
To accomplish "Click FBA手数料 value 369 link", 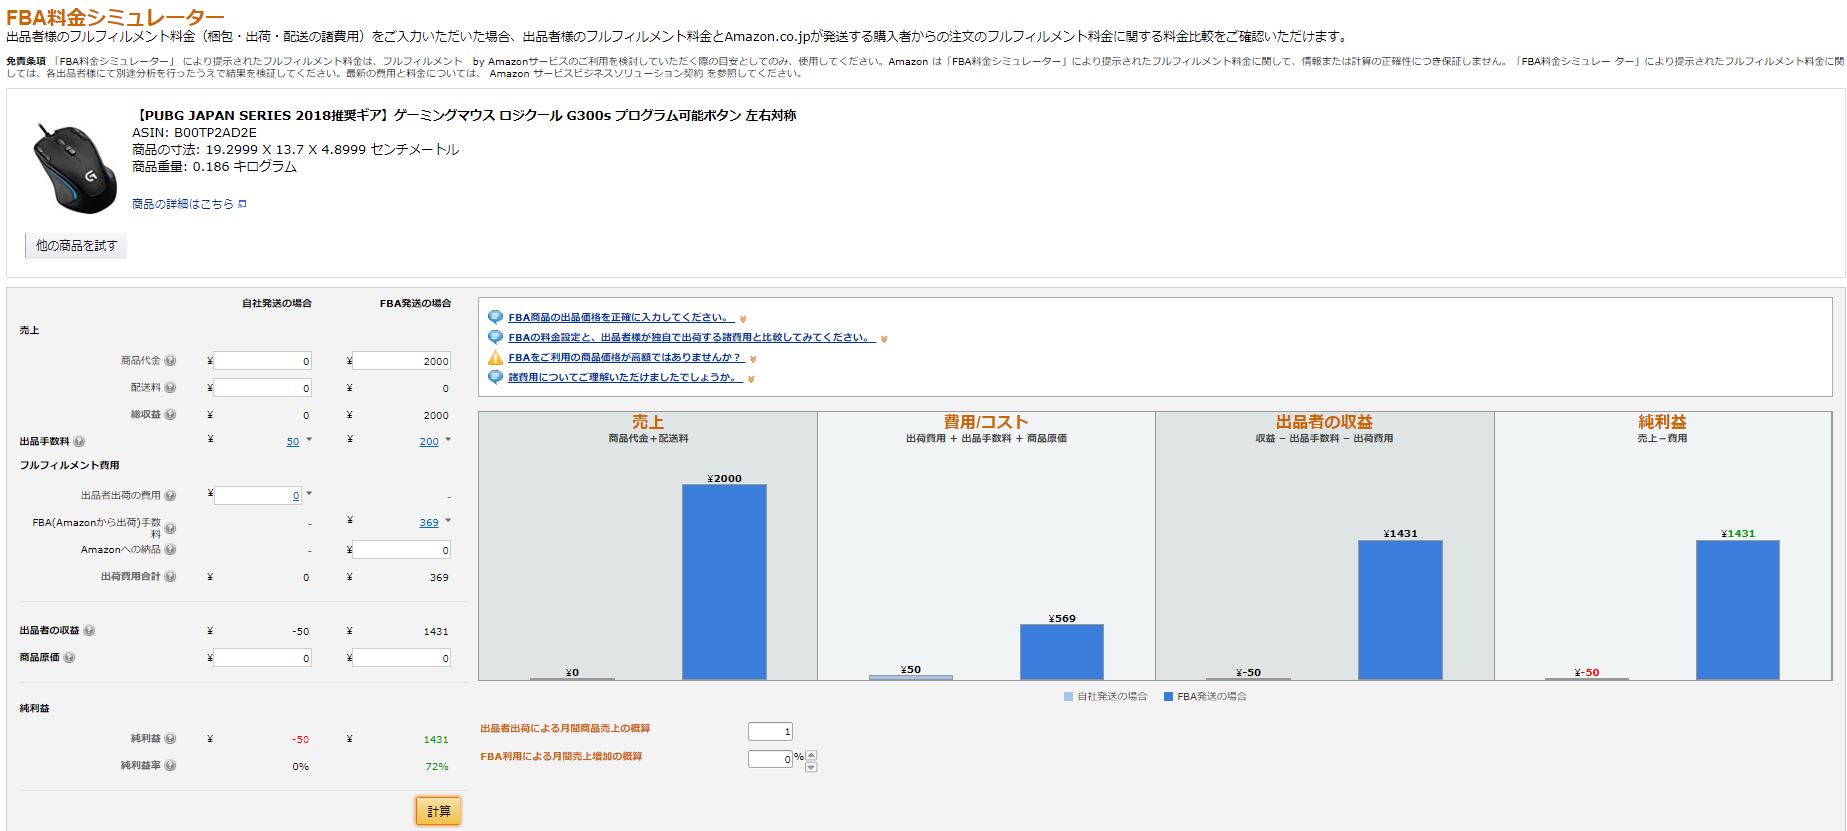I will (x=429, y=523).
